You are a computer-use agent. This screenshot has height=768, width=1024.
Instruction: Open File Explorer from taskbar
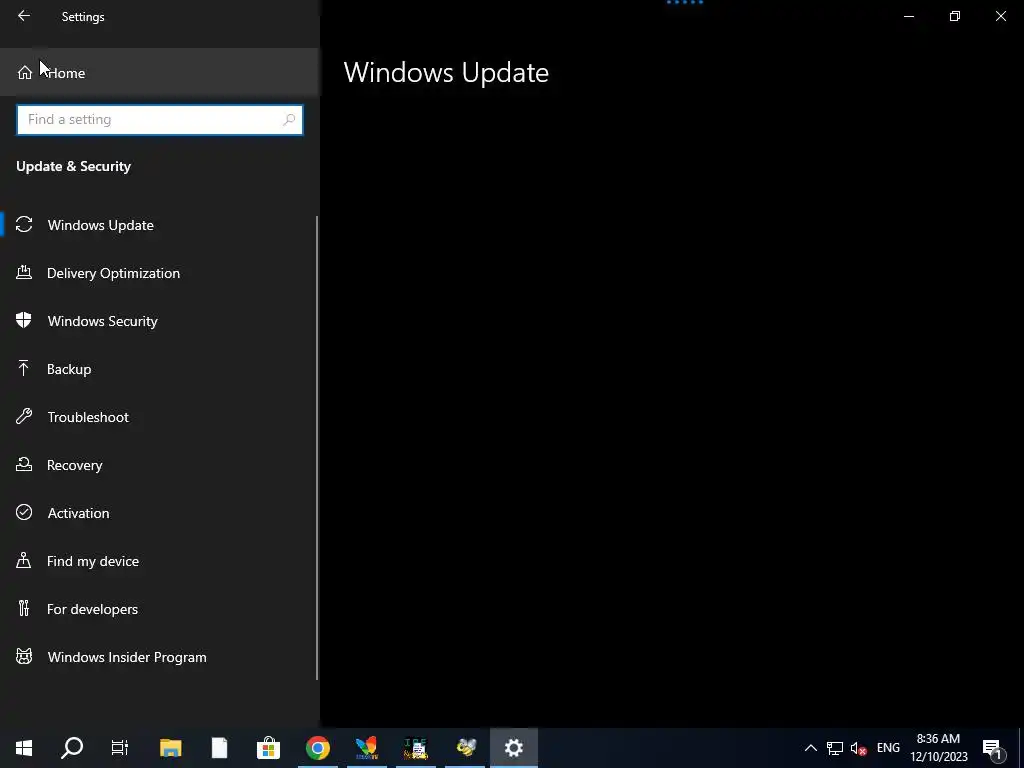tap(170, 748)
